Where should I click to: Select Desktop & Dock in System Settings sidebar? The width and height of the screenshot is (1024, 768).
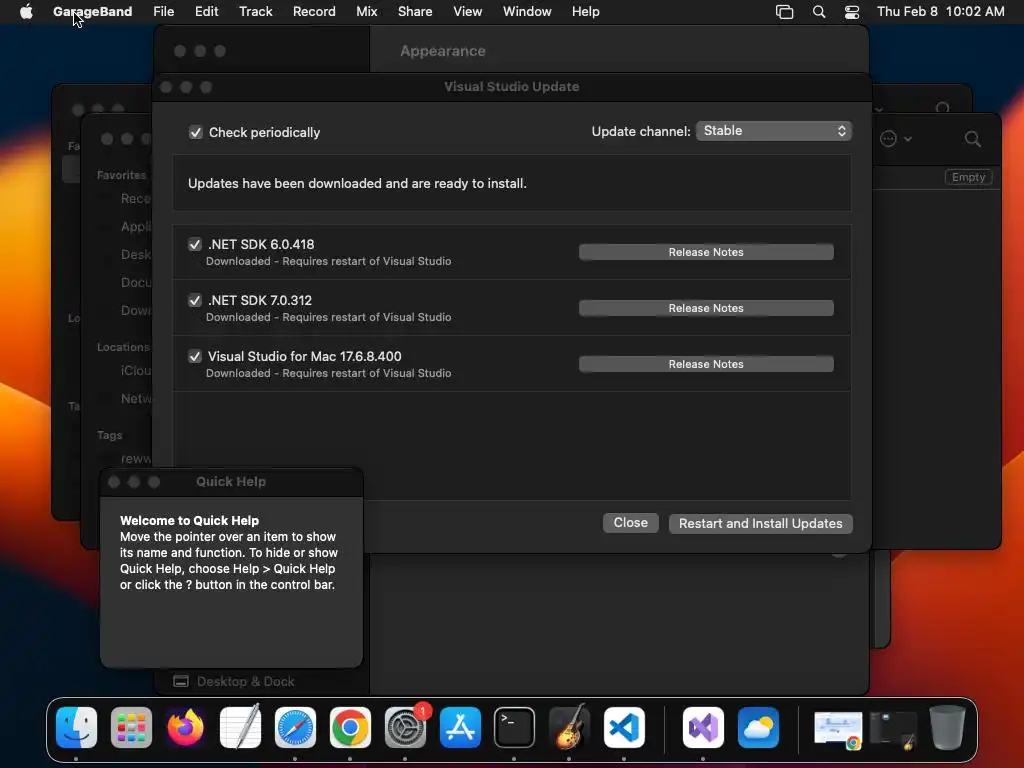pyautogui.click(x=234, y=681)
